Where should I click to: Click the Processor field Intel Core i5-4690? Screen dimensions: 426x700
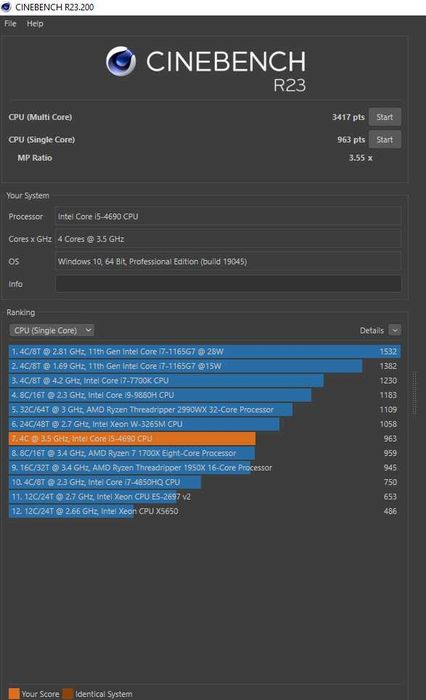coord(228,217)
